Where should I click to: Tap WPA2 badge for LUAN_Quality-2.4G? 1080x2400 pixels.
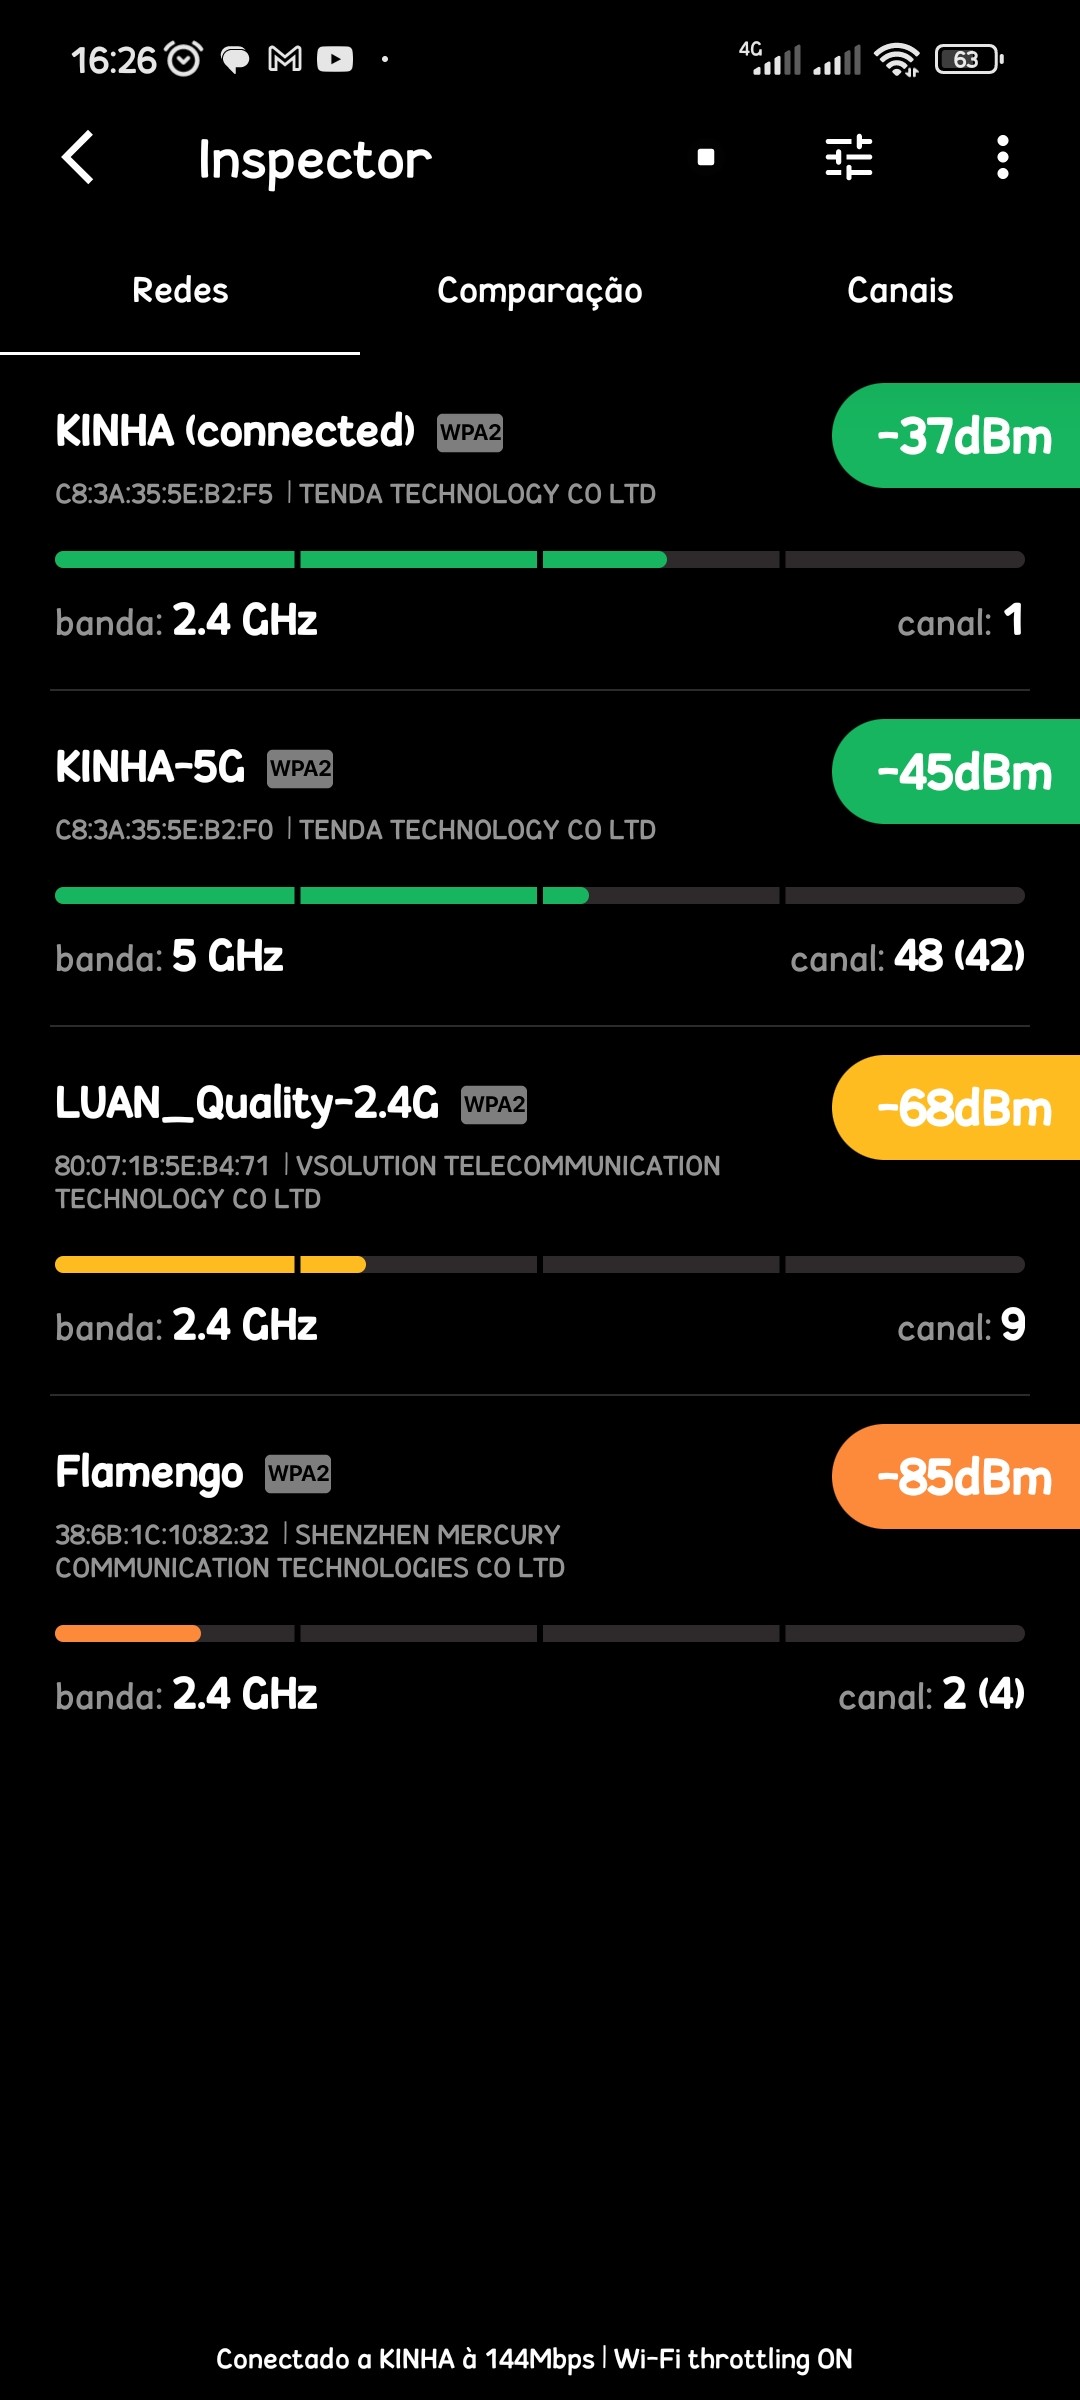494,1105
